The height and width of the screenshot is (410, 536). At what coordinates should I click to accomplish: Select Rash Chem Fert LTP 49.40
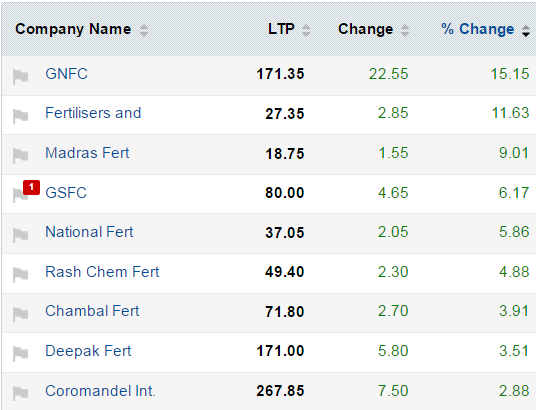click(285, 272)
